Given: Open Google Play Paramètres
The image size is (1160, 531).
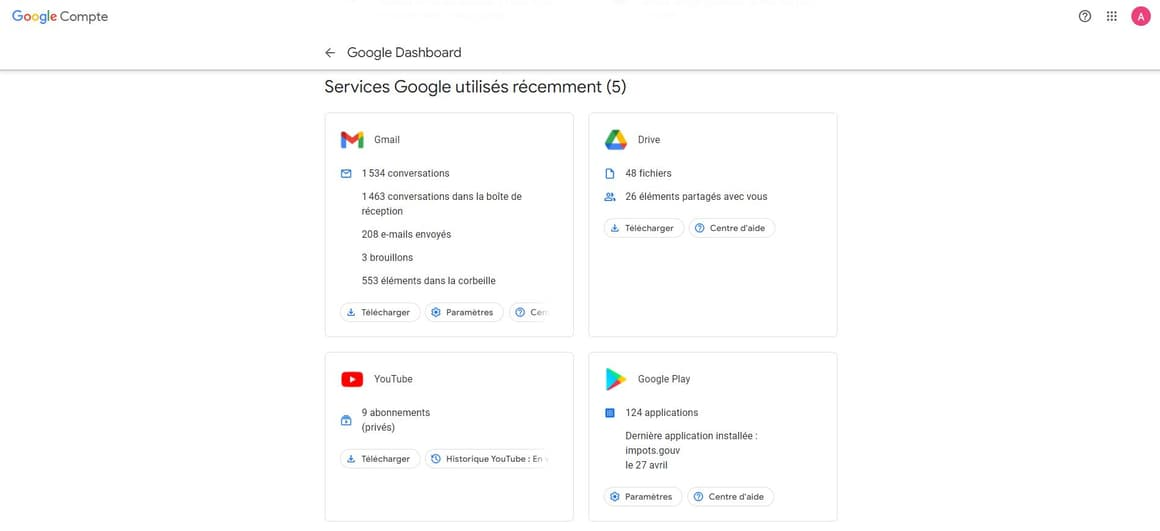Looking at the screenshot, I should click(x=643, y=497).
